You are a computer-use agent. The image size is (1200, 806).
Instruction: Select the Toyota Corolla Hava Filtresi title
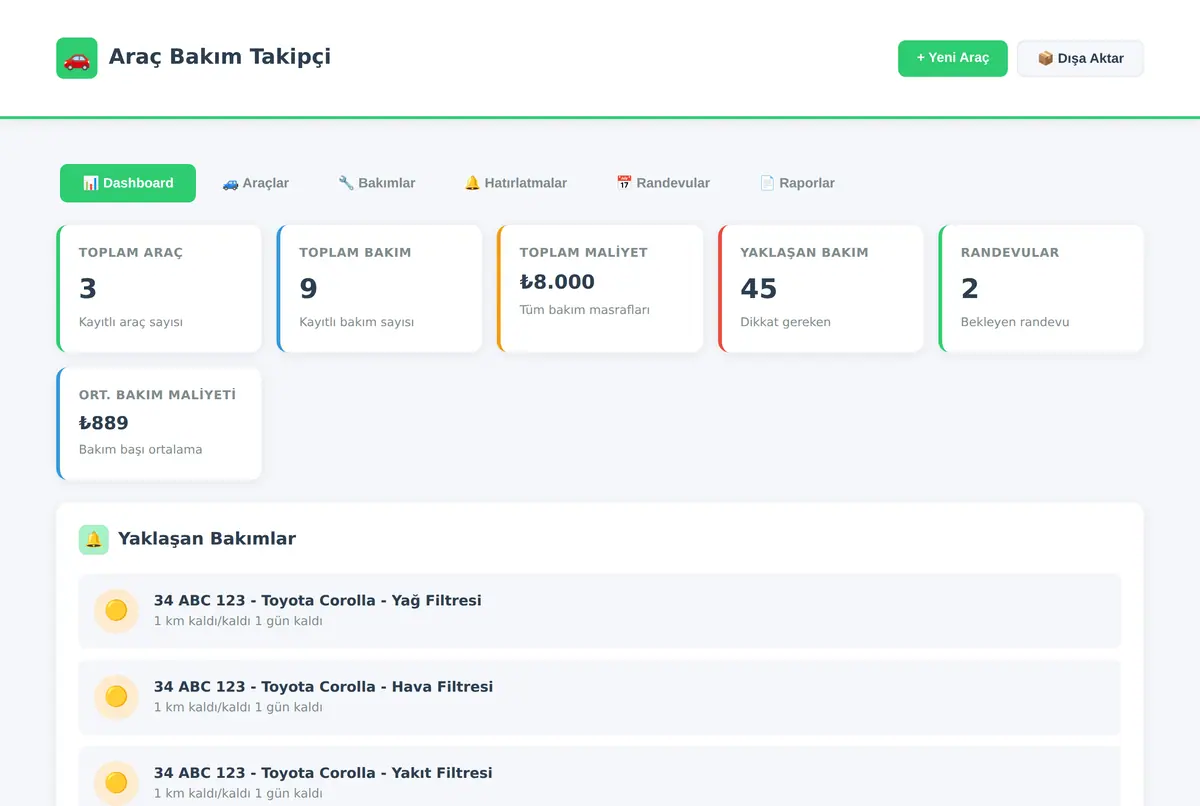[x=323, y=687]
